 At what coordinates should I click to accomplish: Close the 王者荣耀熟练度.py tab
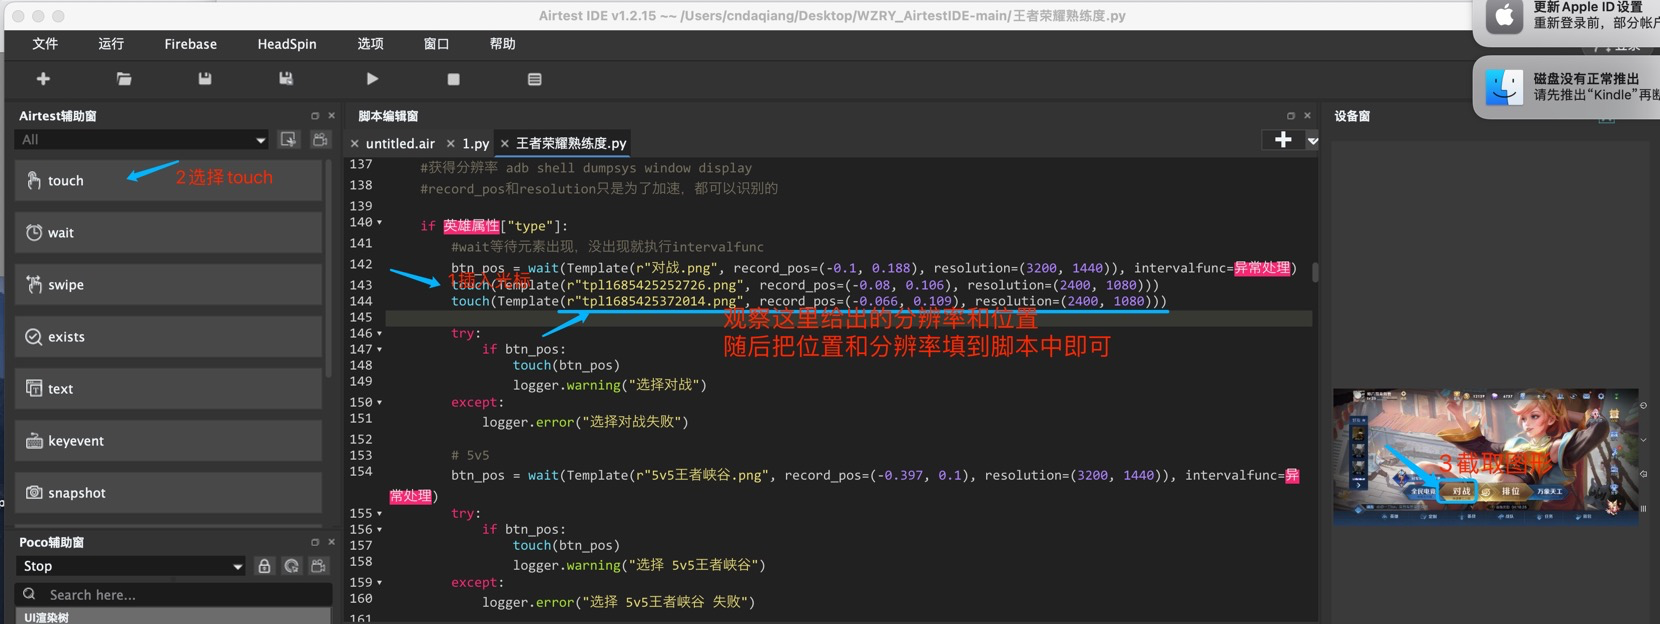[x=505, y=144]
